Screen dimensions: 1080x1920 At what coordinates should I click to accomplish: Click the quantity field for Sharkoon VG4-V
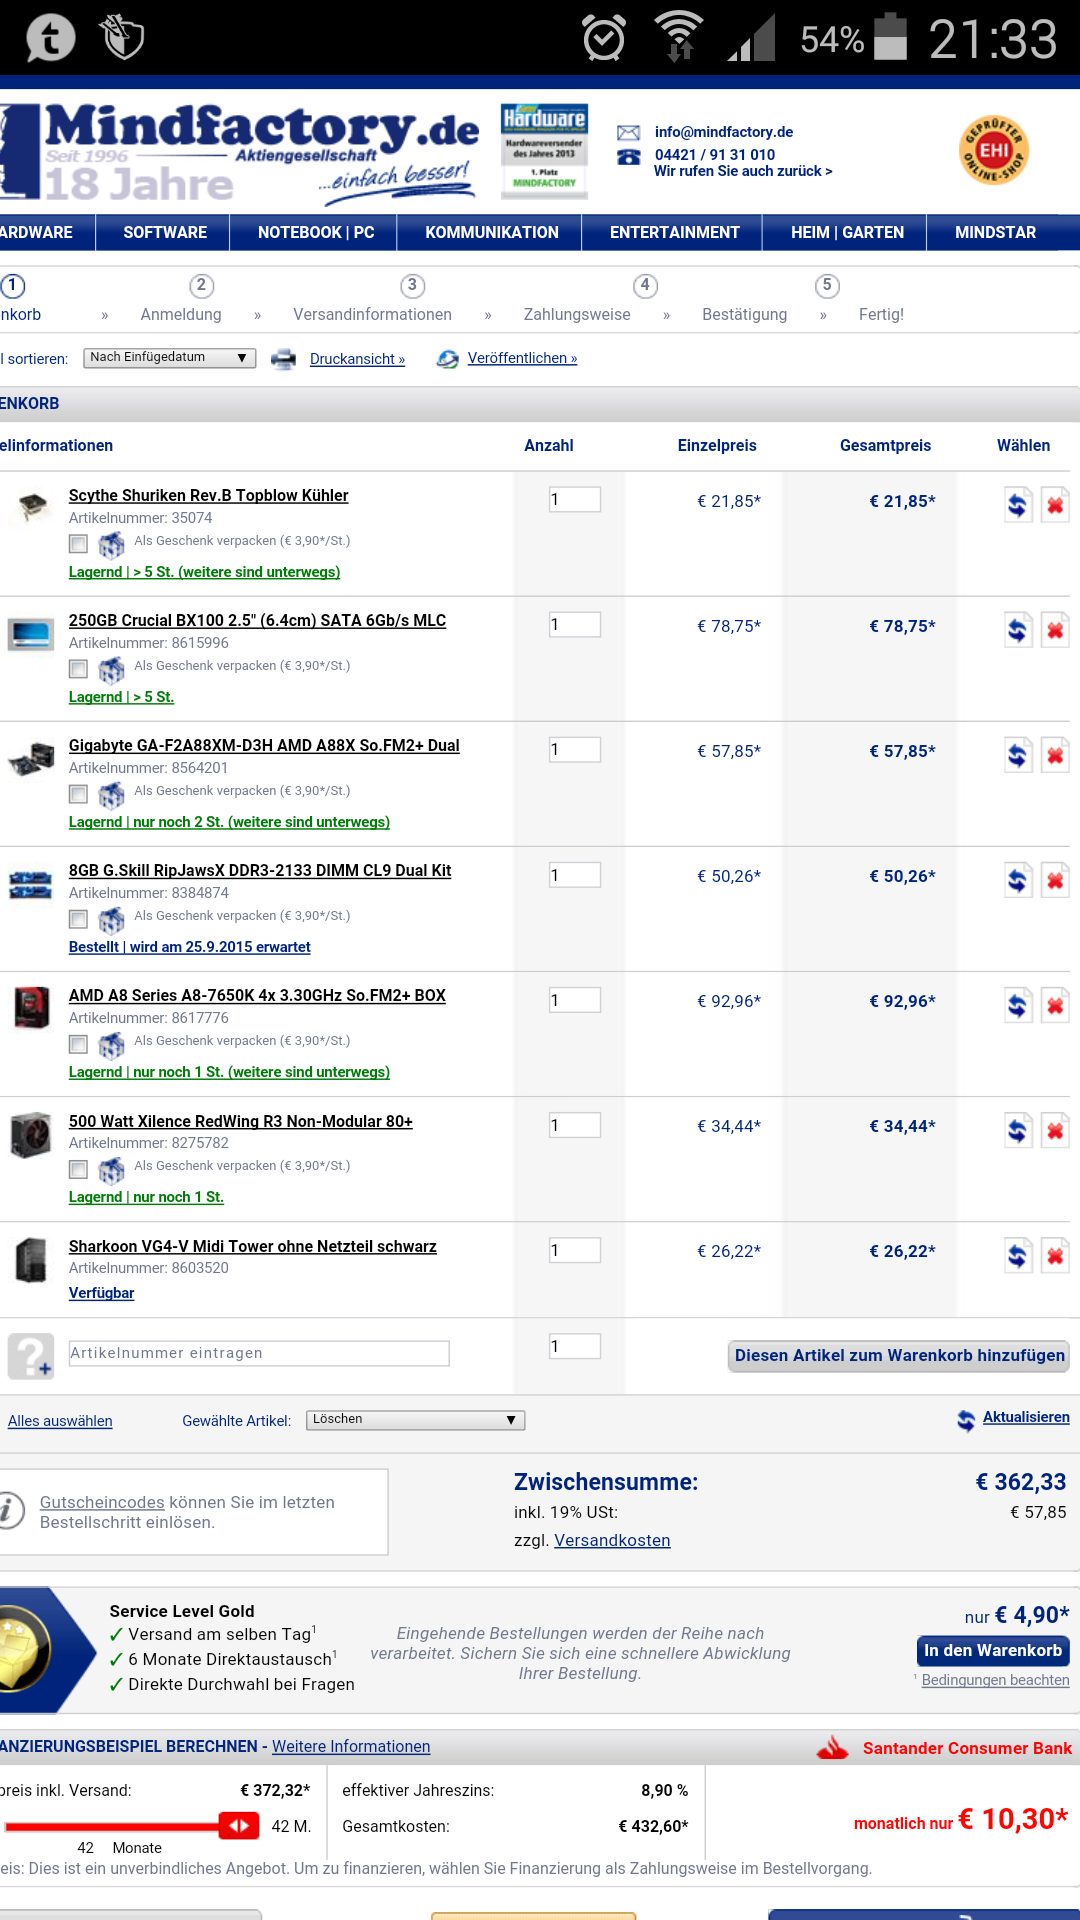tap(575, 1250)
